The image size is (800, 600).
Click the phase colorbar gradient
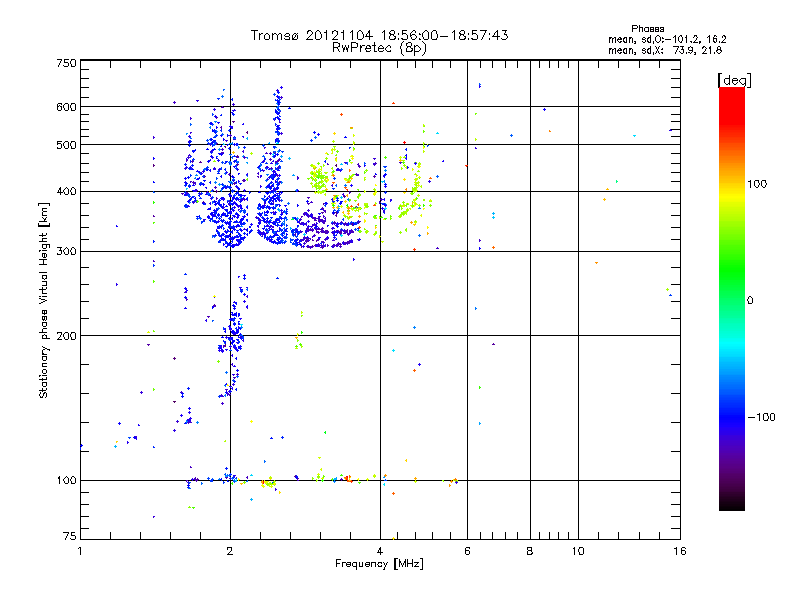tap(732, 298)
